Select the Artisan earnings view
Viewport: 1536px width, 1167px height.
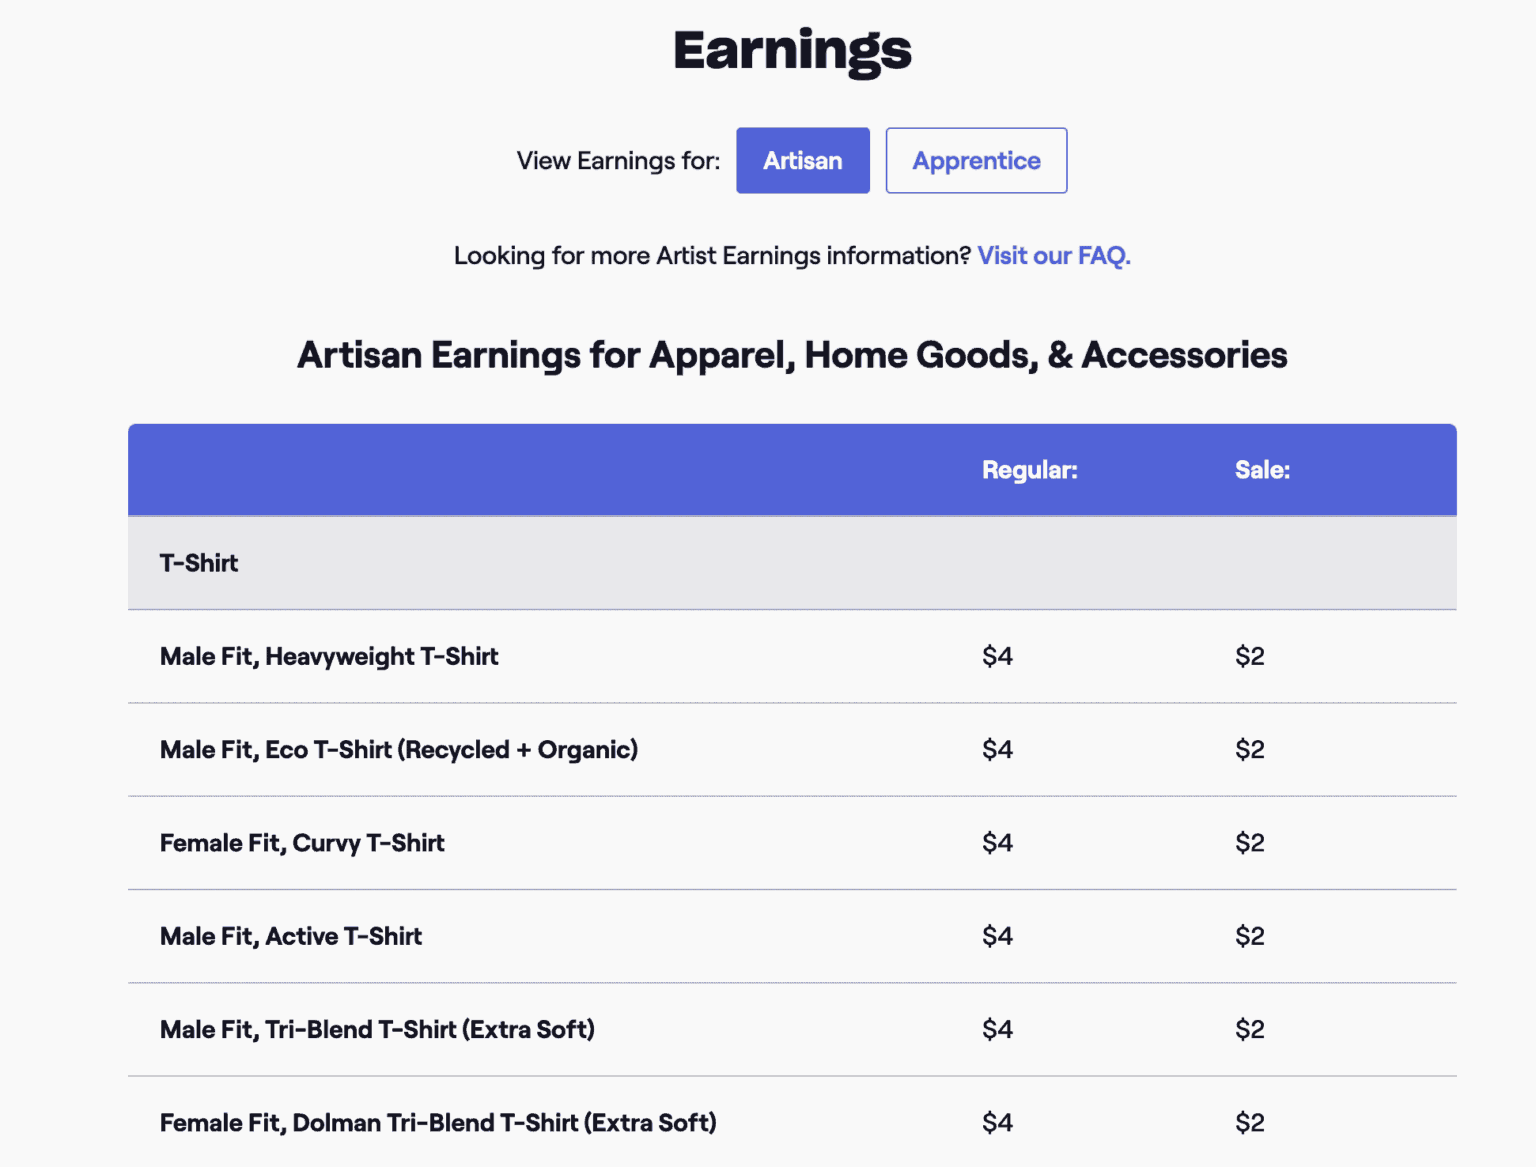802,160
